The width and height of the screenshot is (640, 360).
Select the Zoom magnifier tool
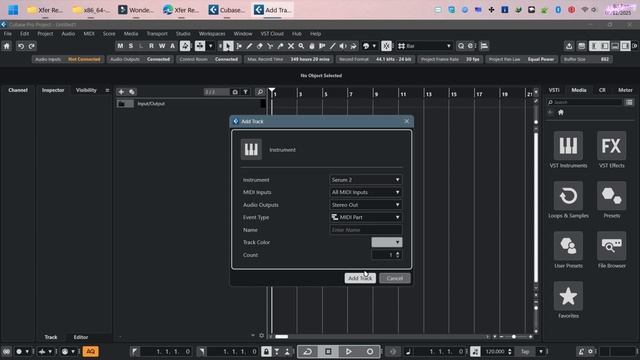[x=301, y=46]
